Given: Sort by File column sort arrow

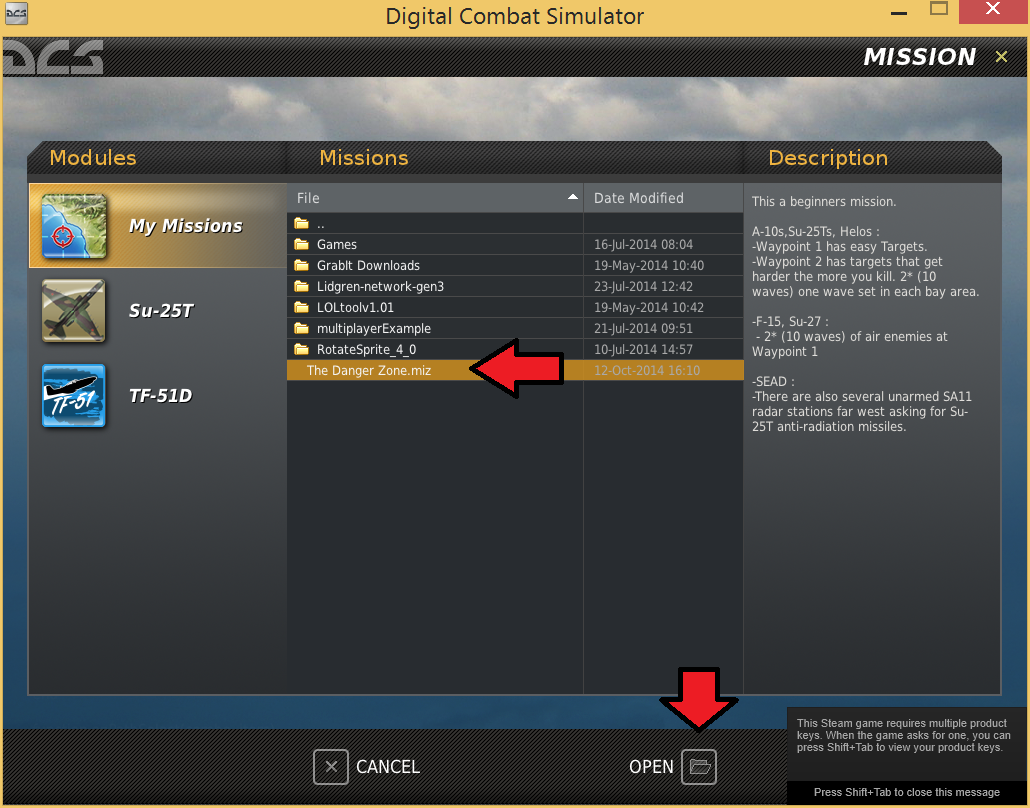Looking at the screenshot, I should [x=573, y=197].
